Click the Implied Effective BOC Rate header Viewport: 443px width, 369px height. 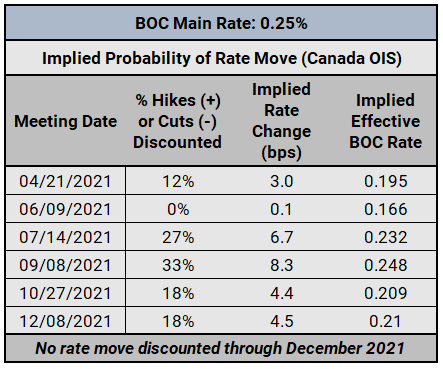(386, 121)
